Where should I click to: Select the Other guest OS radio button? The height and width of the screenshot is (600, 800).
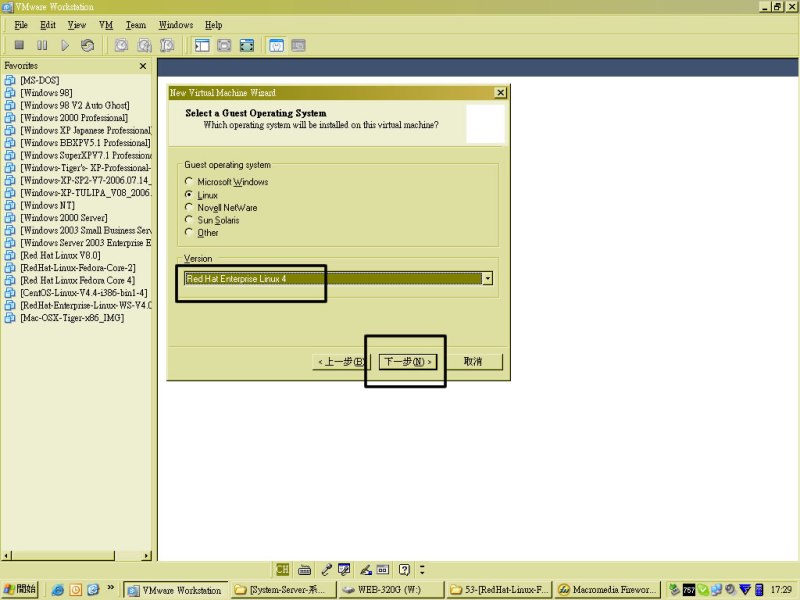(x=189, y=232)
